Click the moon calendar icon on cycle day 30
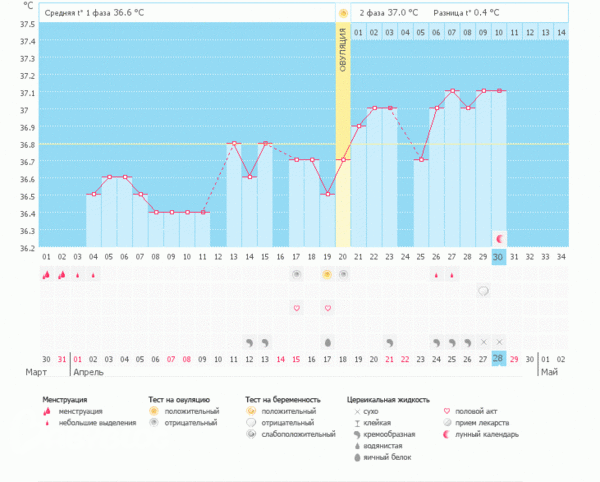The width and height of the screenshot is (600, 482). [x=498, y=238]
